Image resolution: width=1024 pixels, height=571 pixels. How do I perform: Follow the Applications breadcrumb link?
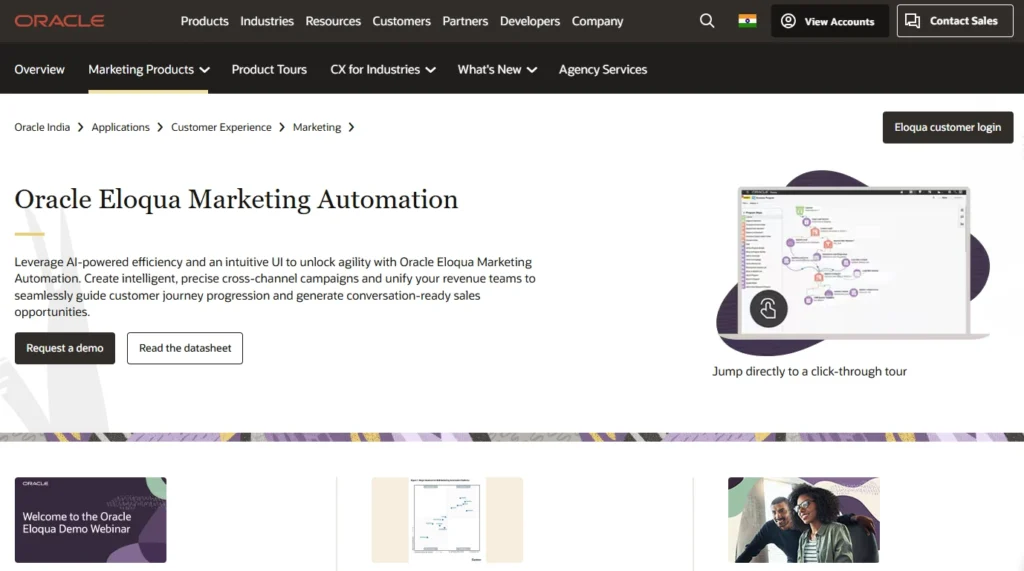tap(120, 127)
